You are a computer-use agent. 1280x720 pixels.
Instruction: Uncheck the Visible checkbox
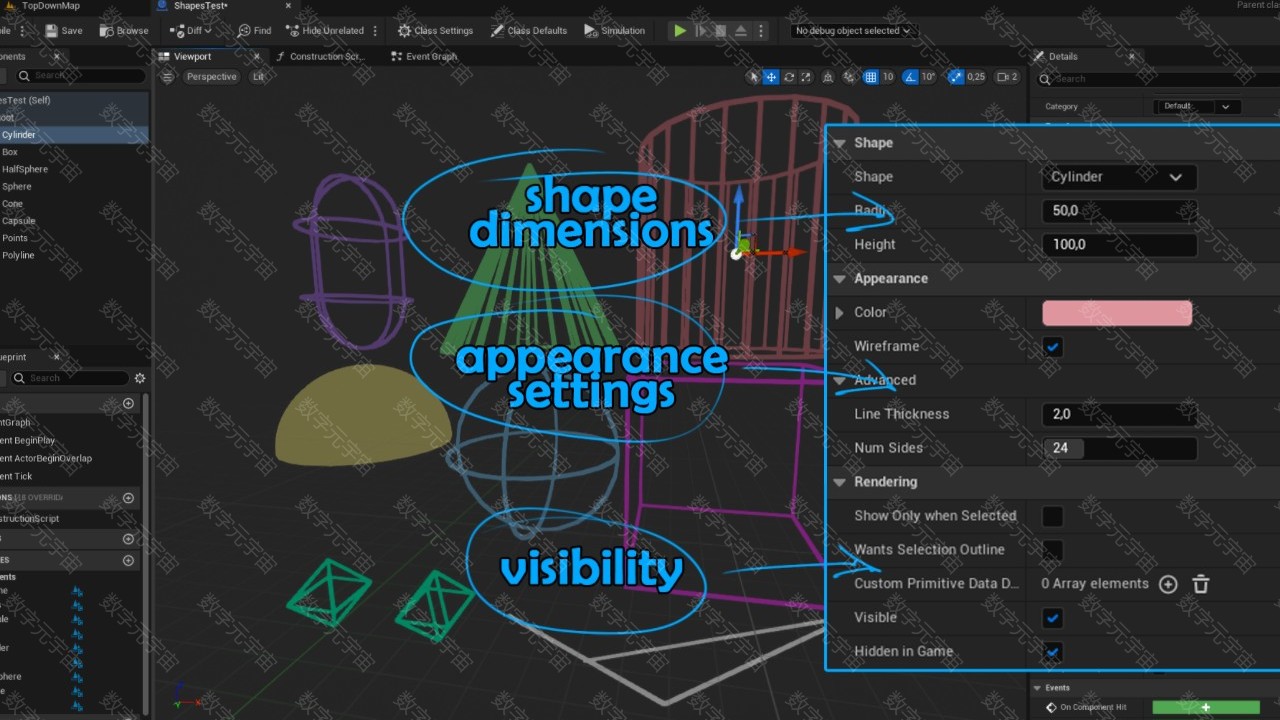pyautogui.click(x=1053, y=618)
